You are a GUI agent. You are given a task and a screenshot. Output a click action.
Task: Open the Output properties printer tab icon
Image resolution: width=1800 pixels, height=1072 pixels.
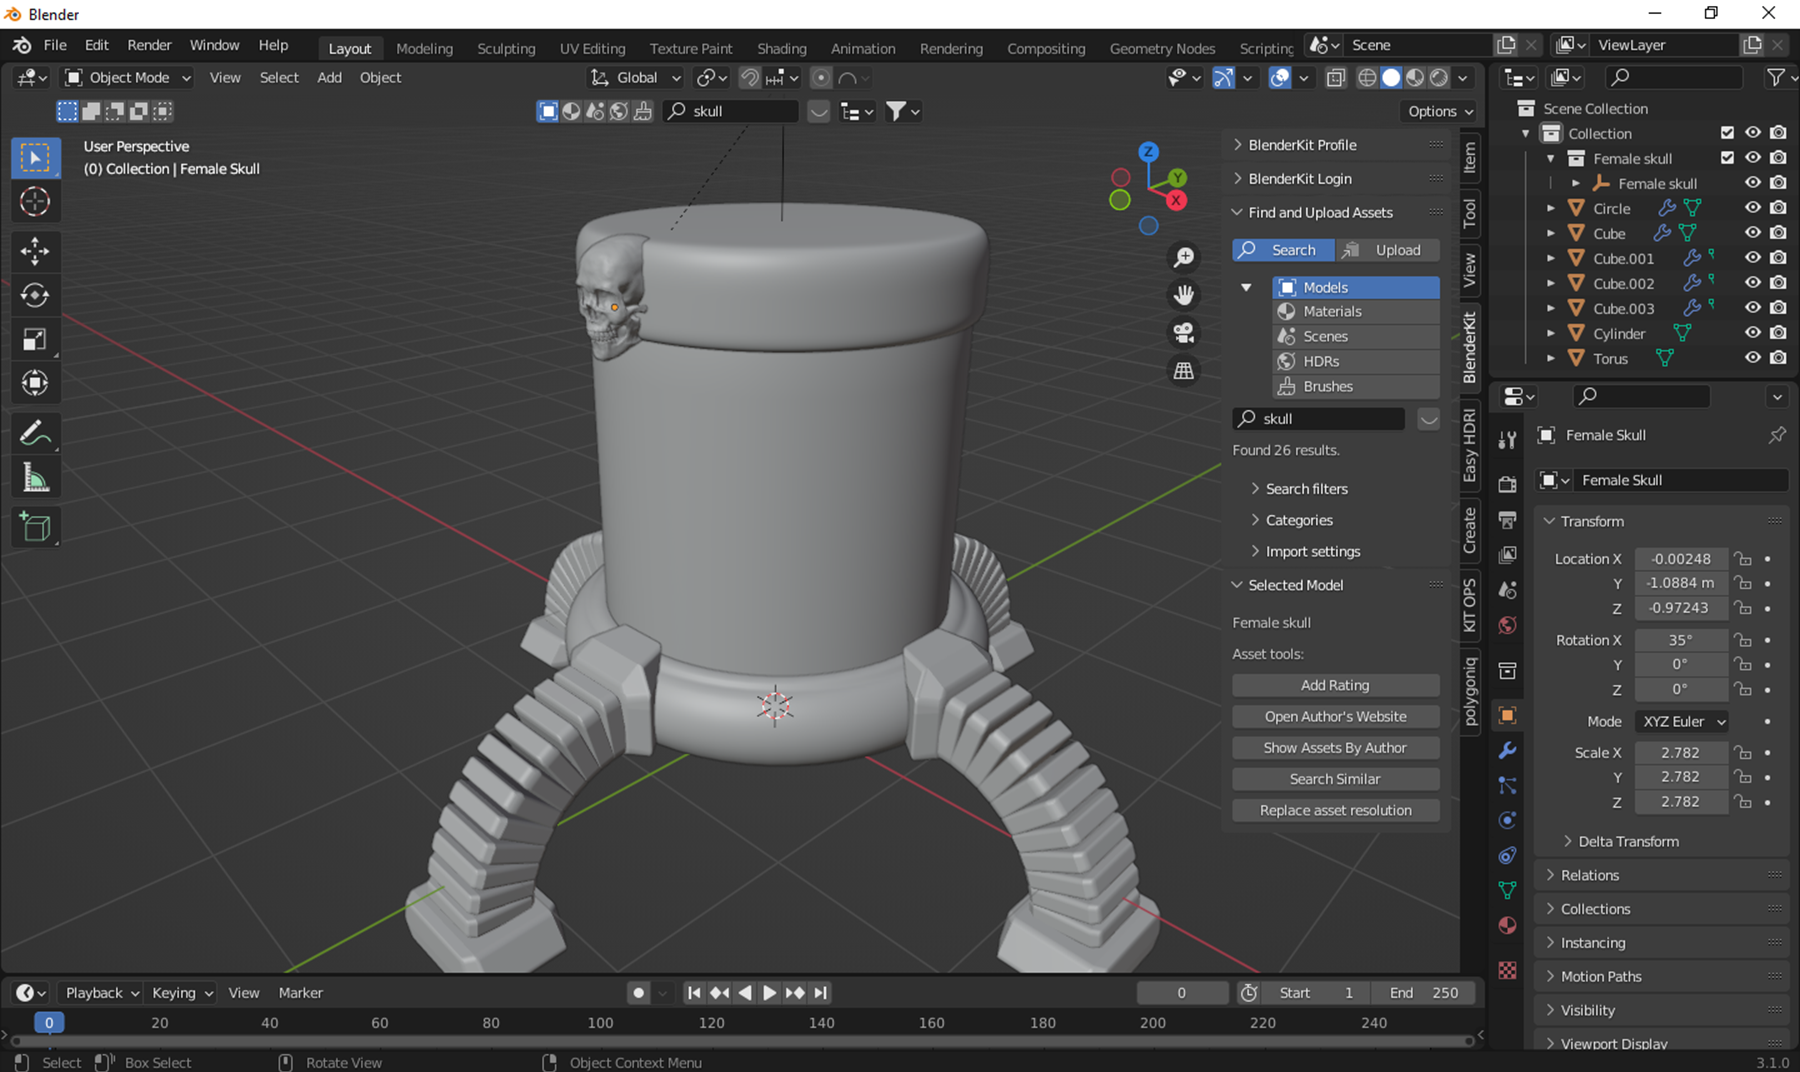click(x=1507, y=519)
